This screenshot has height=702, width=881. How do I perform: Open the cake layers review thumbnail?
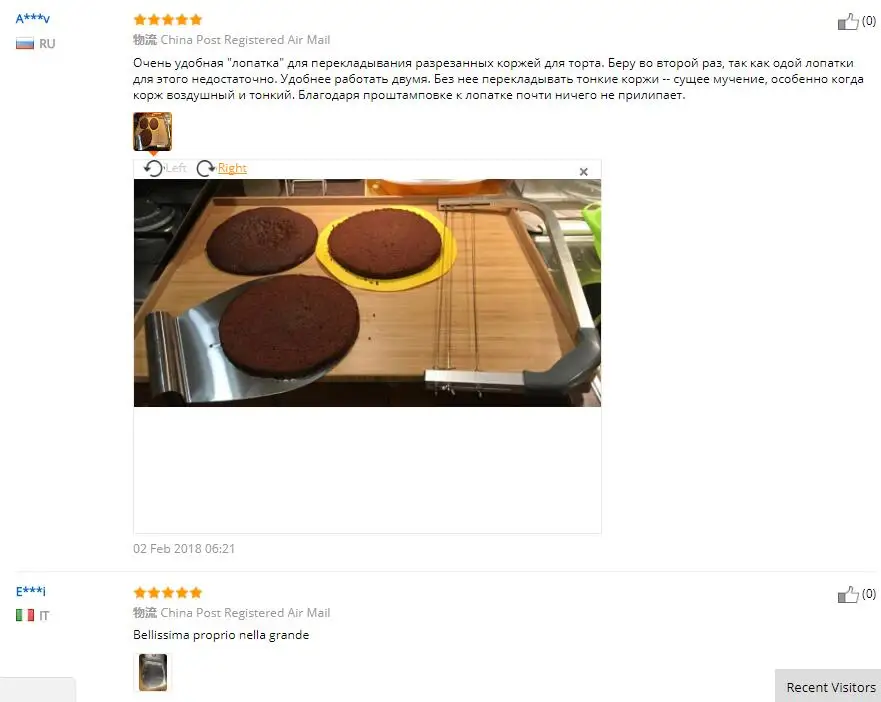pyautogui.click(x=152, y=132)
